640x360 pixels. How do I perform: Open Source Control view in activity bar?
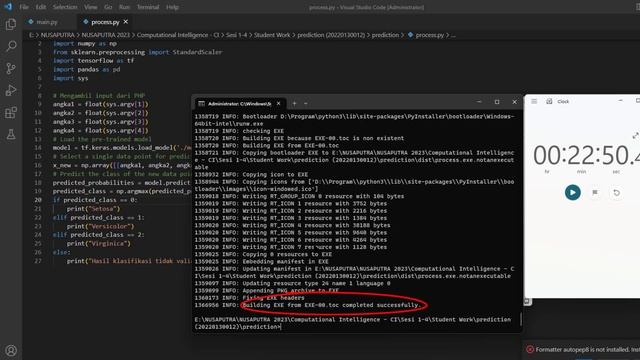tap(11, 68)
